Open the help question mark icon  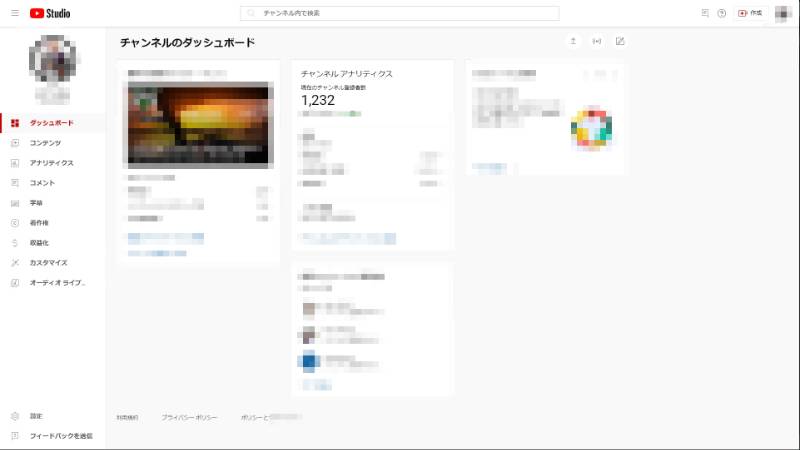pyautogui.click(x=721, y=13)
